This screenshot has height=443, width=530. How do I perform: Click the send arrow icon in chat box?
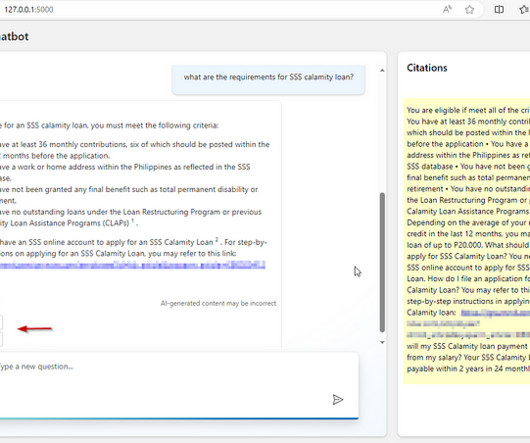tap(338, 399)
